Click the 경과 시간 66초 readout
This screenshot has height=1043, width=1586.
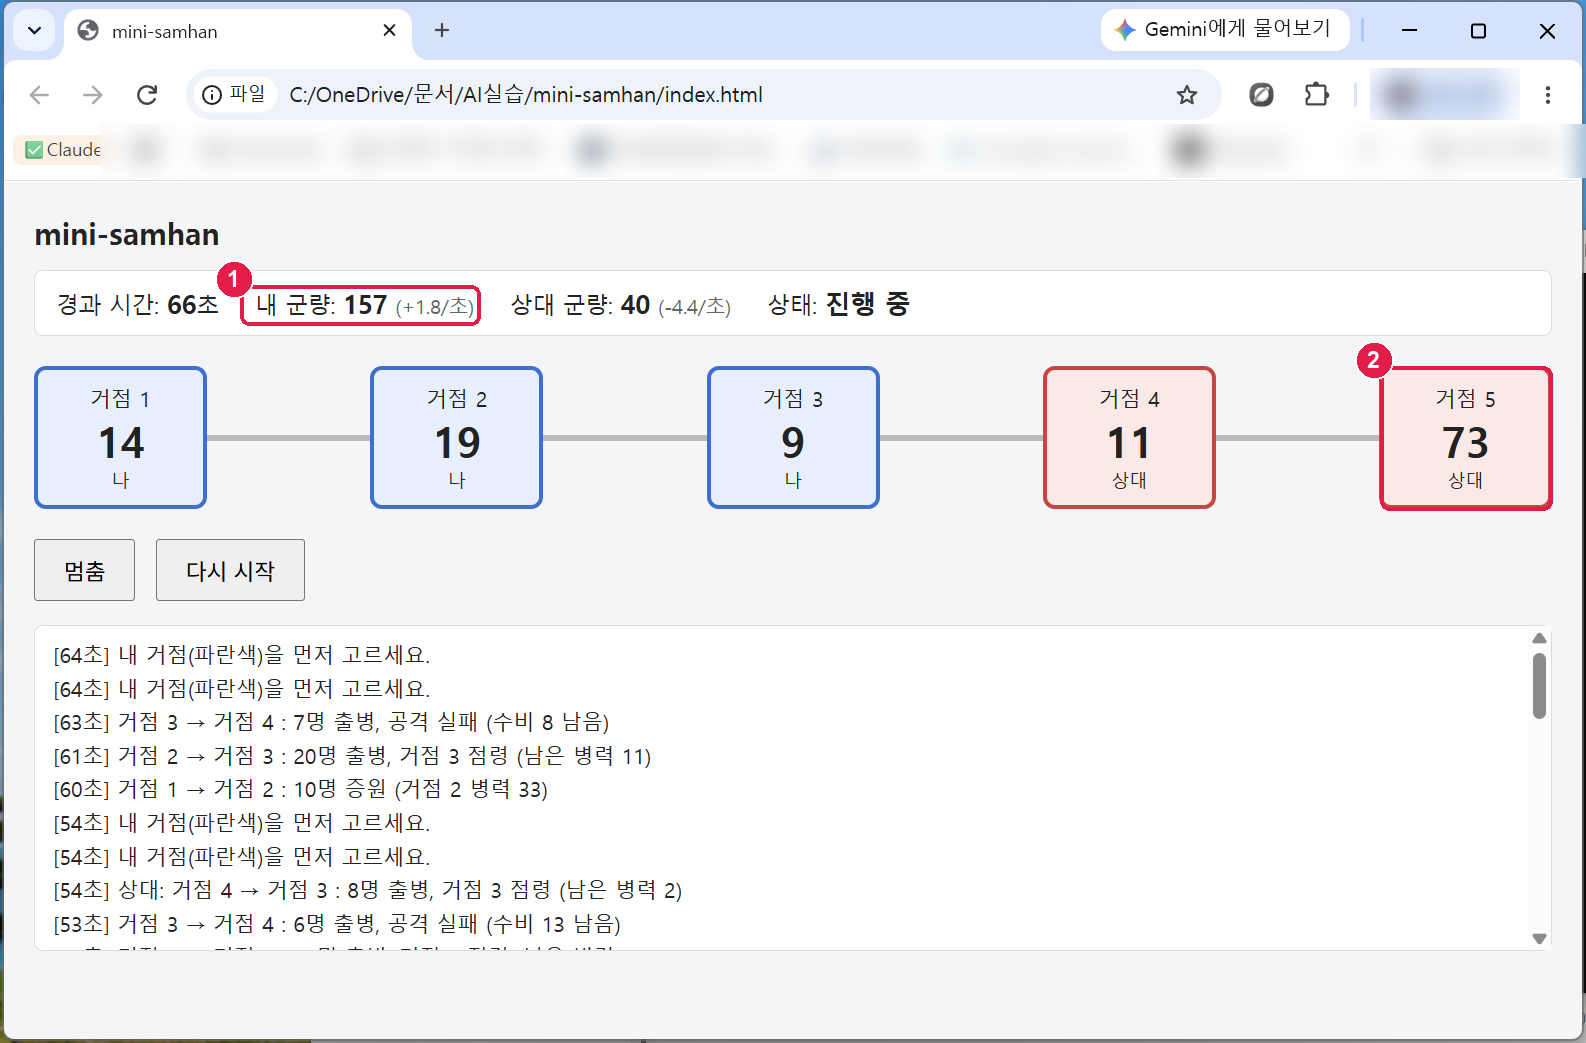pyautogui.click(x=138, y=305)
